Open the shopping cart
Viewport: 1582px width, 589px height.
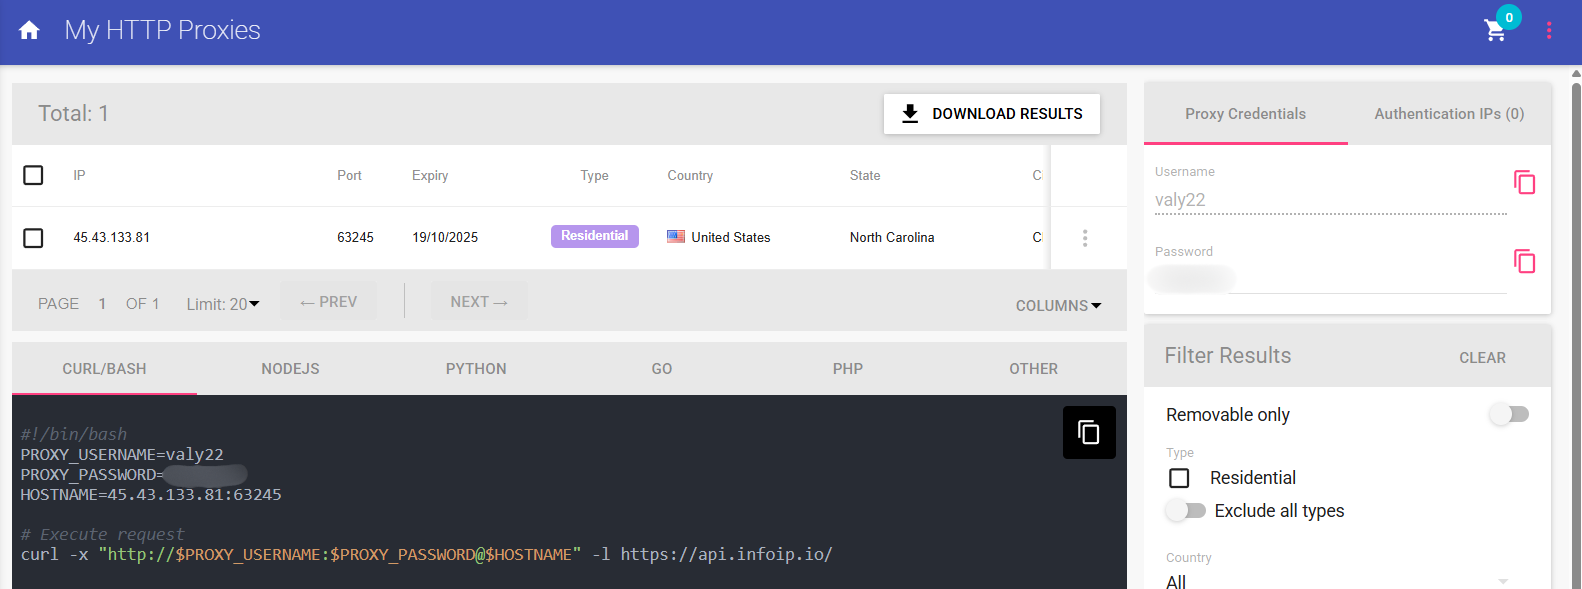(1495, 31)
